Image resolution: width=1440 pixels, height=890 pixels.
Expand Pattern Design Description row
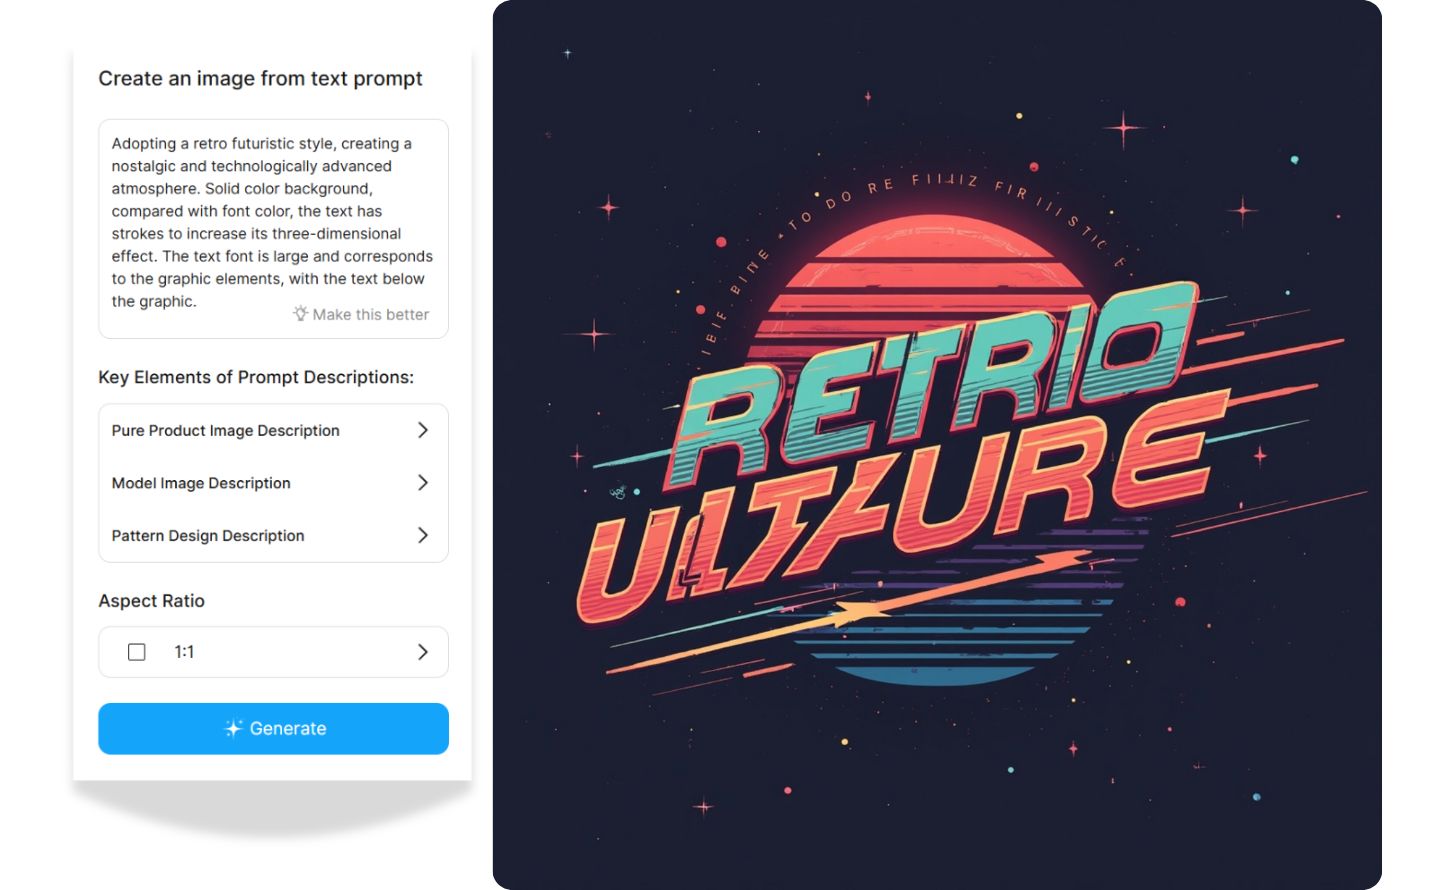coord(273,535)
